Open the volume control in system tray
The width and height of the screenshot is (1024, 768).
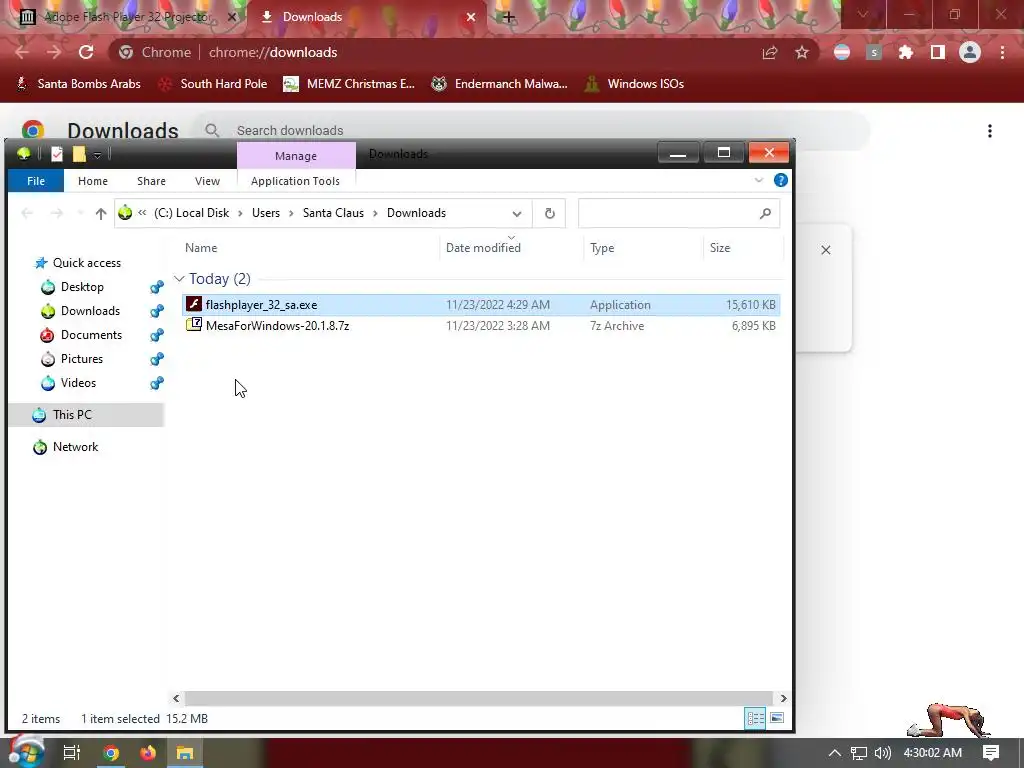point(882,753)
